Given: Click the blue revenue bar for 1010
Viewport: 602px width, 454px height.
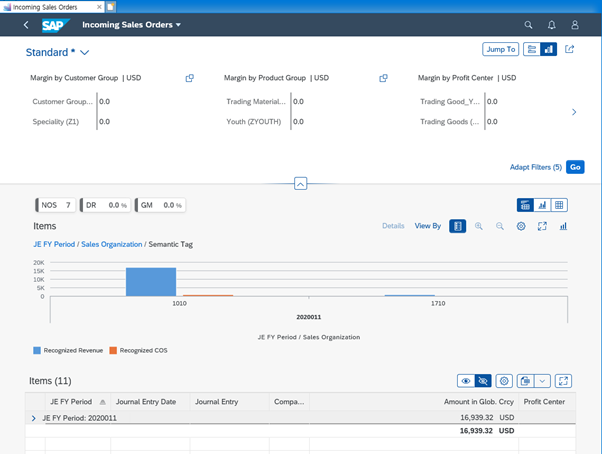Looking at the screenshot, I should click(x=151, y=282).
